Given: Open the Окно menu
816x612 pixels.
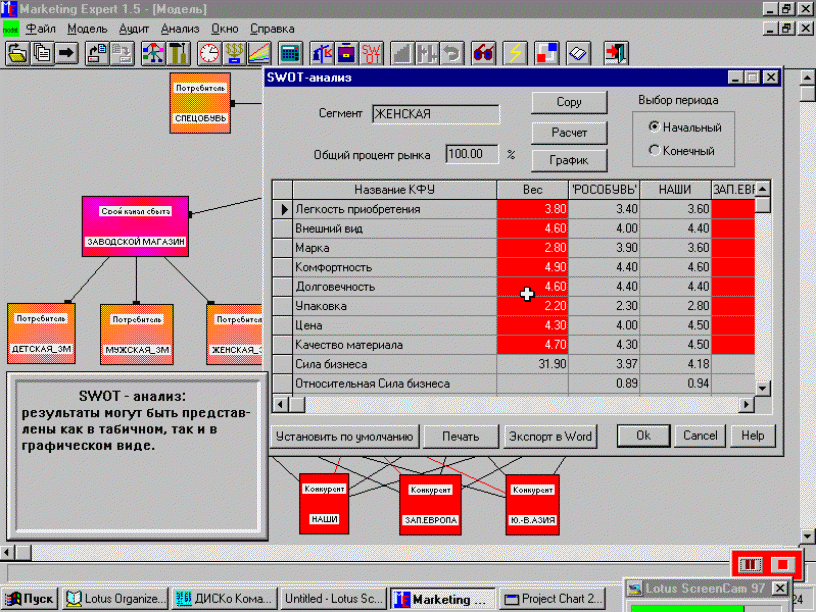Looking at the screenshot, I should pos(224,29).
